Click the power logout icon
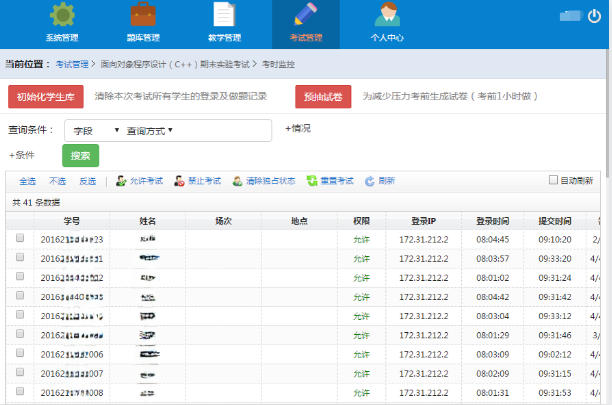 tap(596, 15)
